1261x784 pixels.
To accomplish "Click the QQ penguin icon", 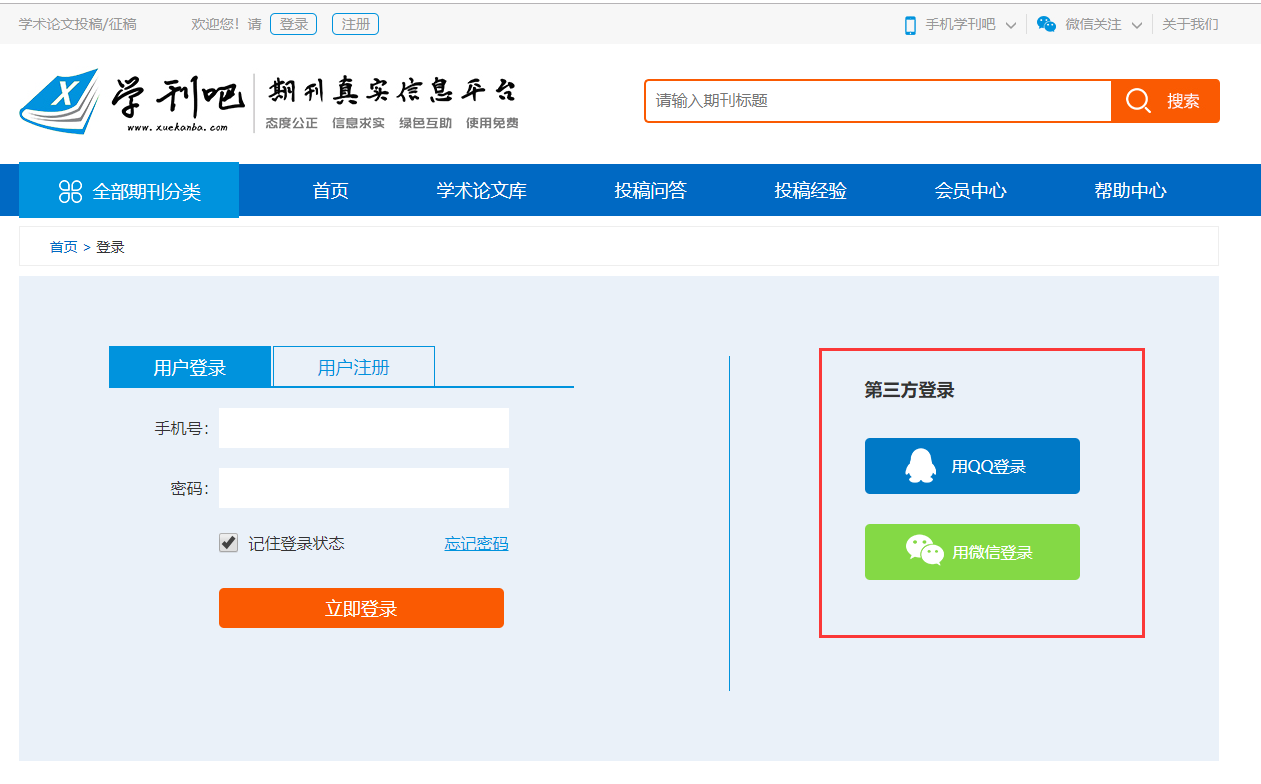I will coord(920,466).
